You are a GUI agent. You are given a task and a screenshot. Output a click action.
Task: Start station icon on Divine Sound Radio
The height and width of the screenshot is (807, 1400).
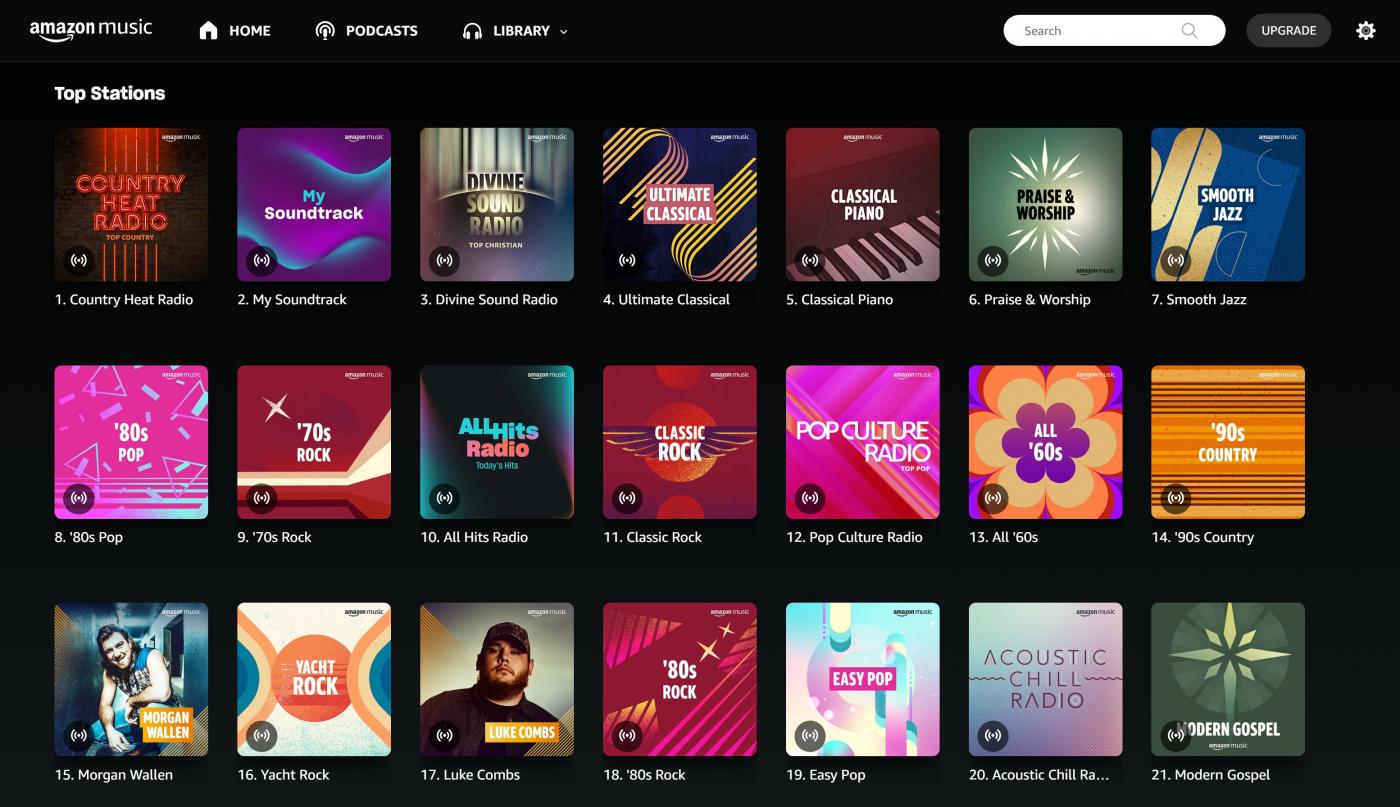(445, 260)
